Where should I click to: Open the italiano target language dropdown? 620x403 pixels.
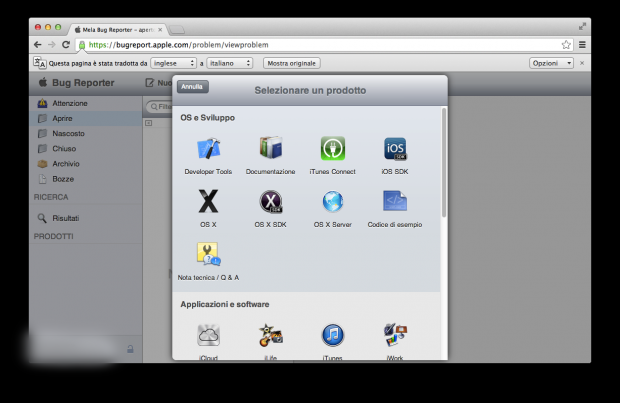[229, 63]
